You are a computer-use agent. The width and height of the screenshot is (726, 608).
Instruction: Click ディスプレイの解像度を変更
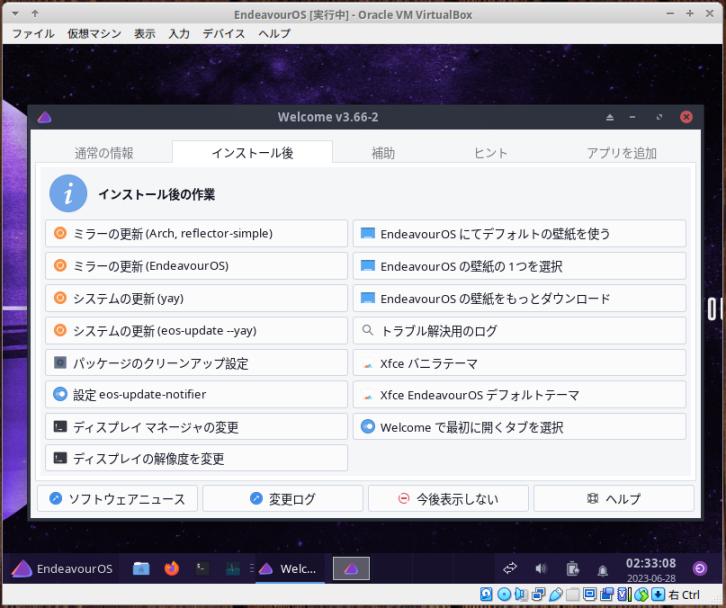coord(196,458)
